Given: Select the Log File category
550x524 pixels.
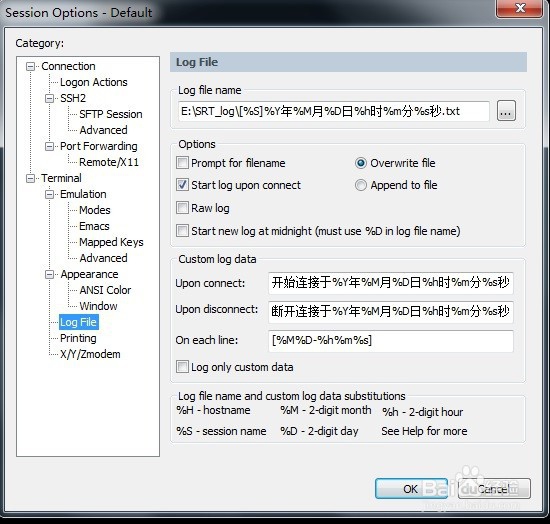Looking at the screenshot, I should click(79, 322).
